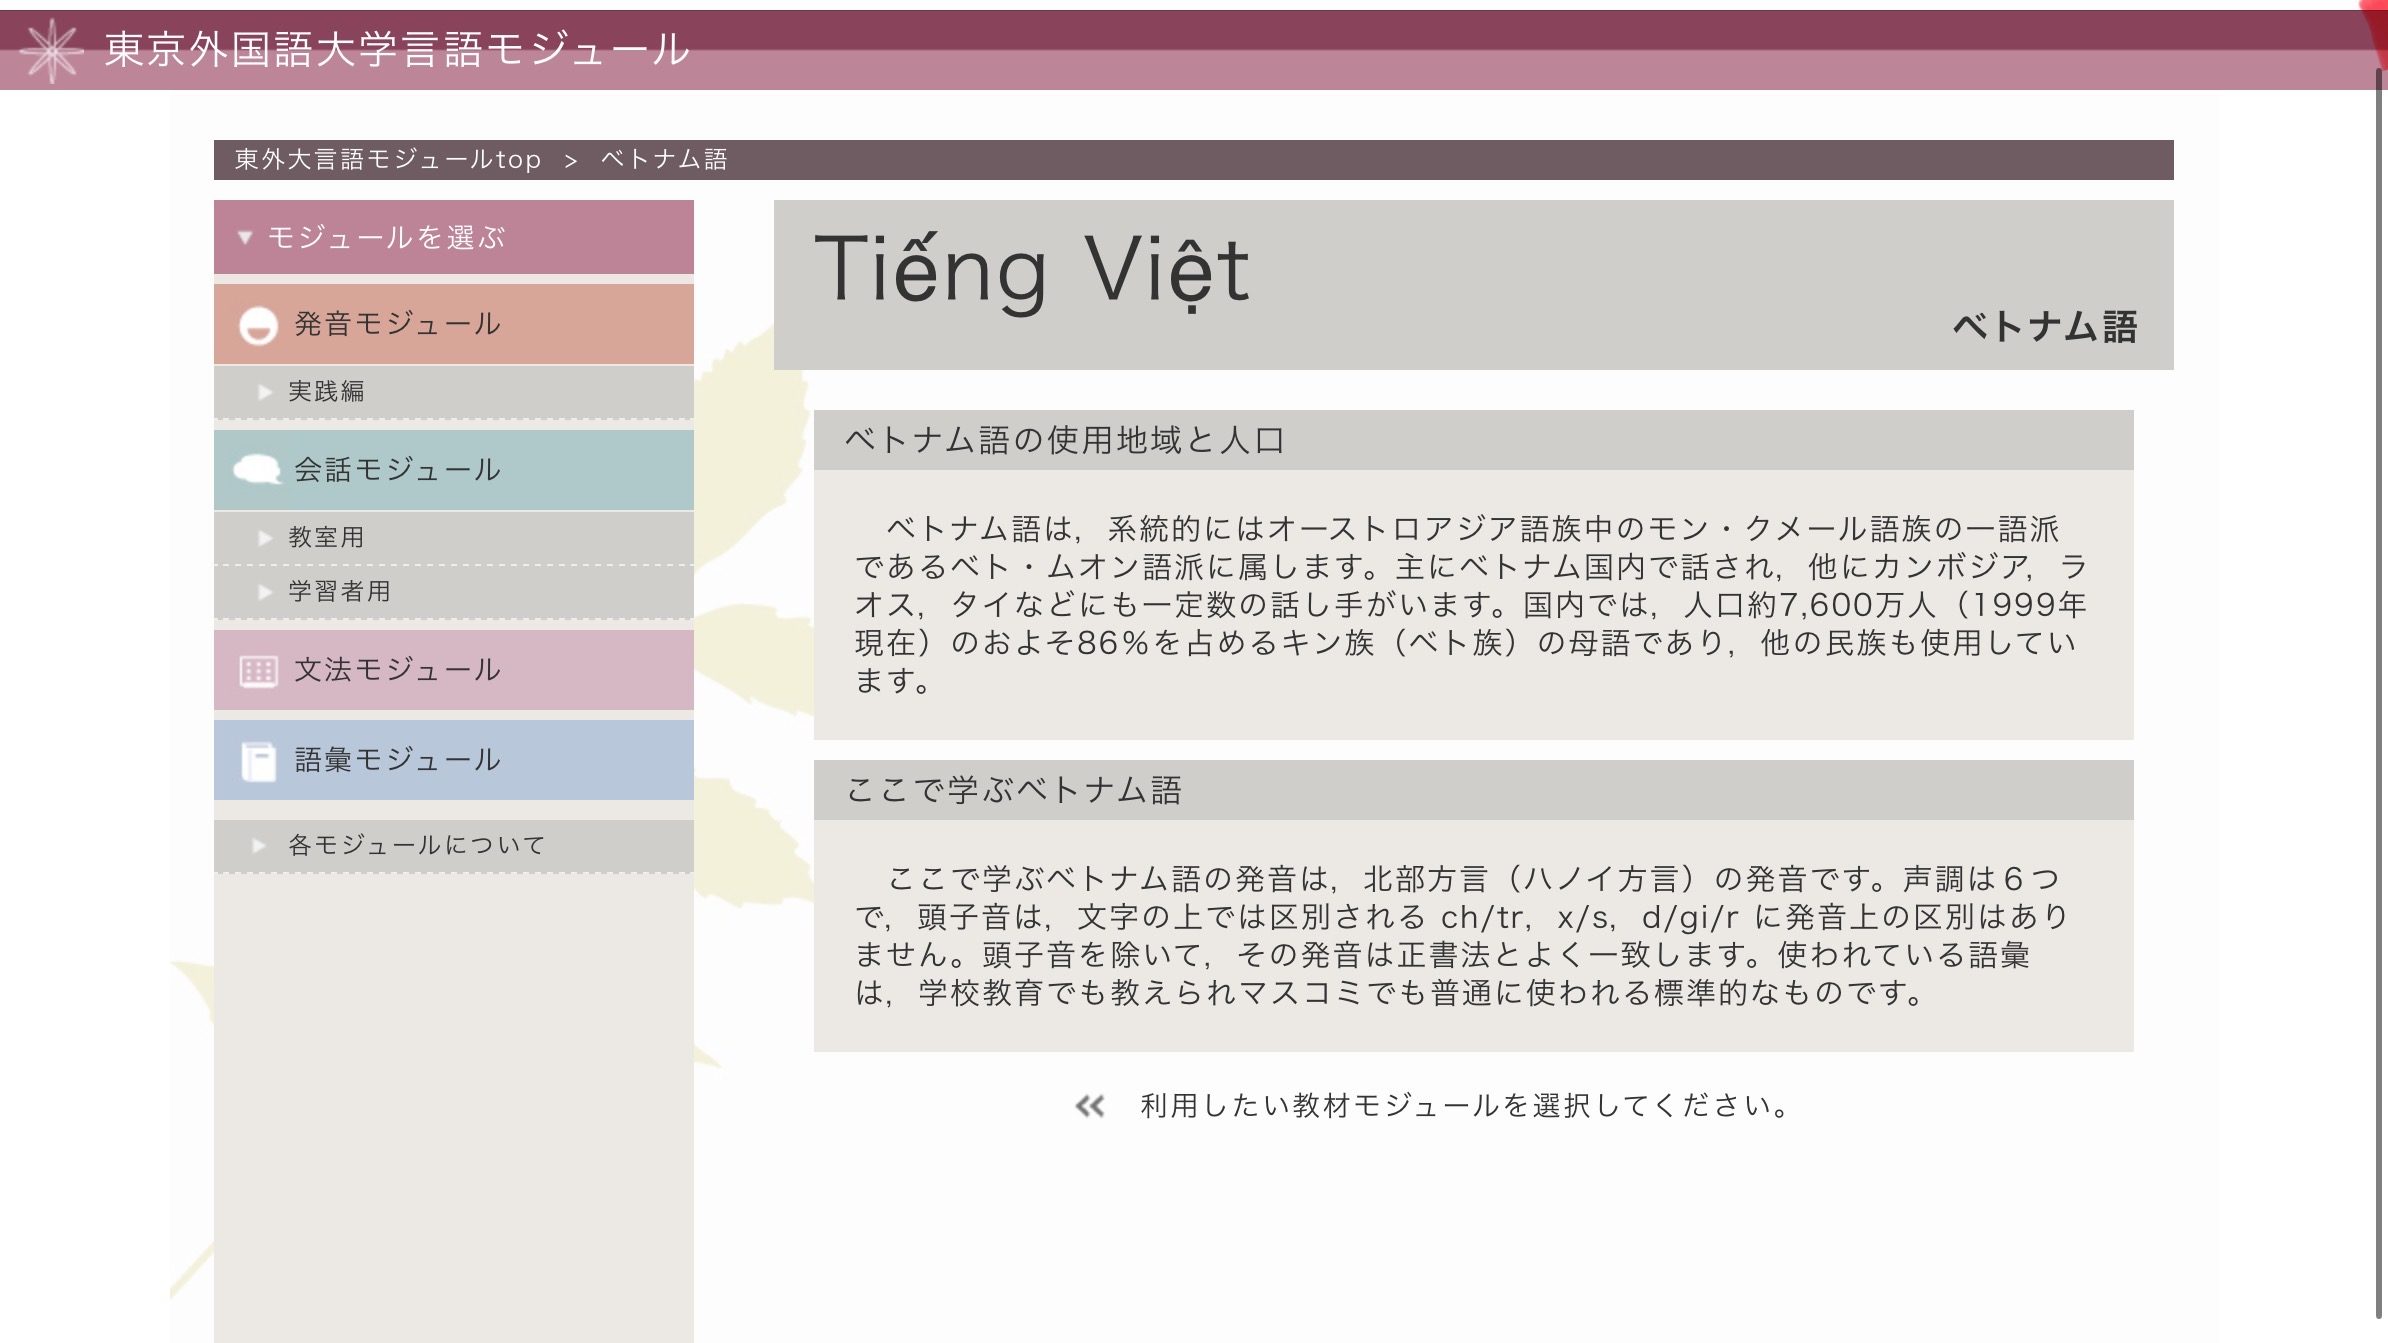This screenshot has width=2388, height=1343.
Task: Click arrow icon beside 実践編
Action: click(x=265, y=392)
